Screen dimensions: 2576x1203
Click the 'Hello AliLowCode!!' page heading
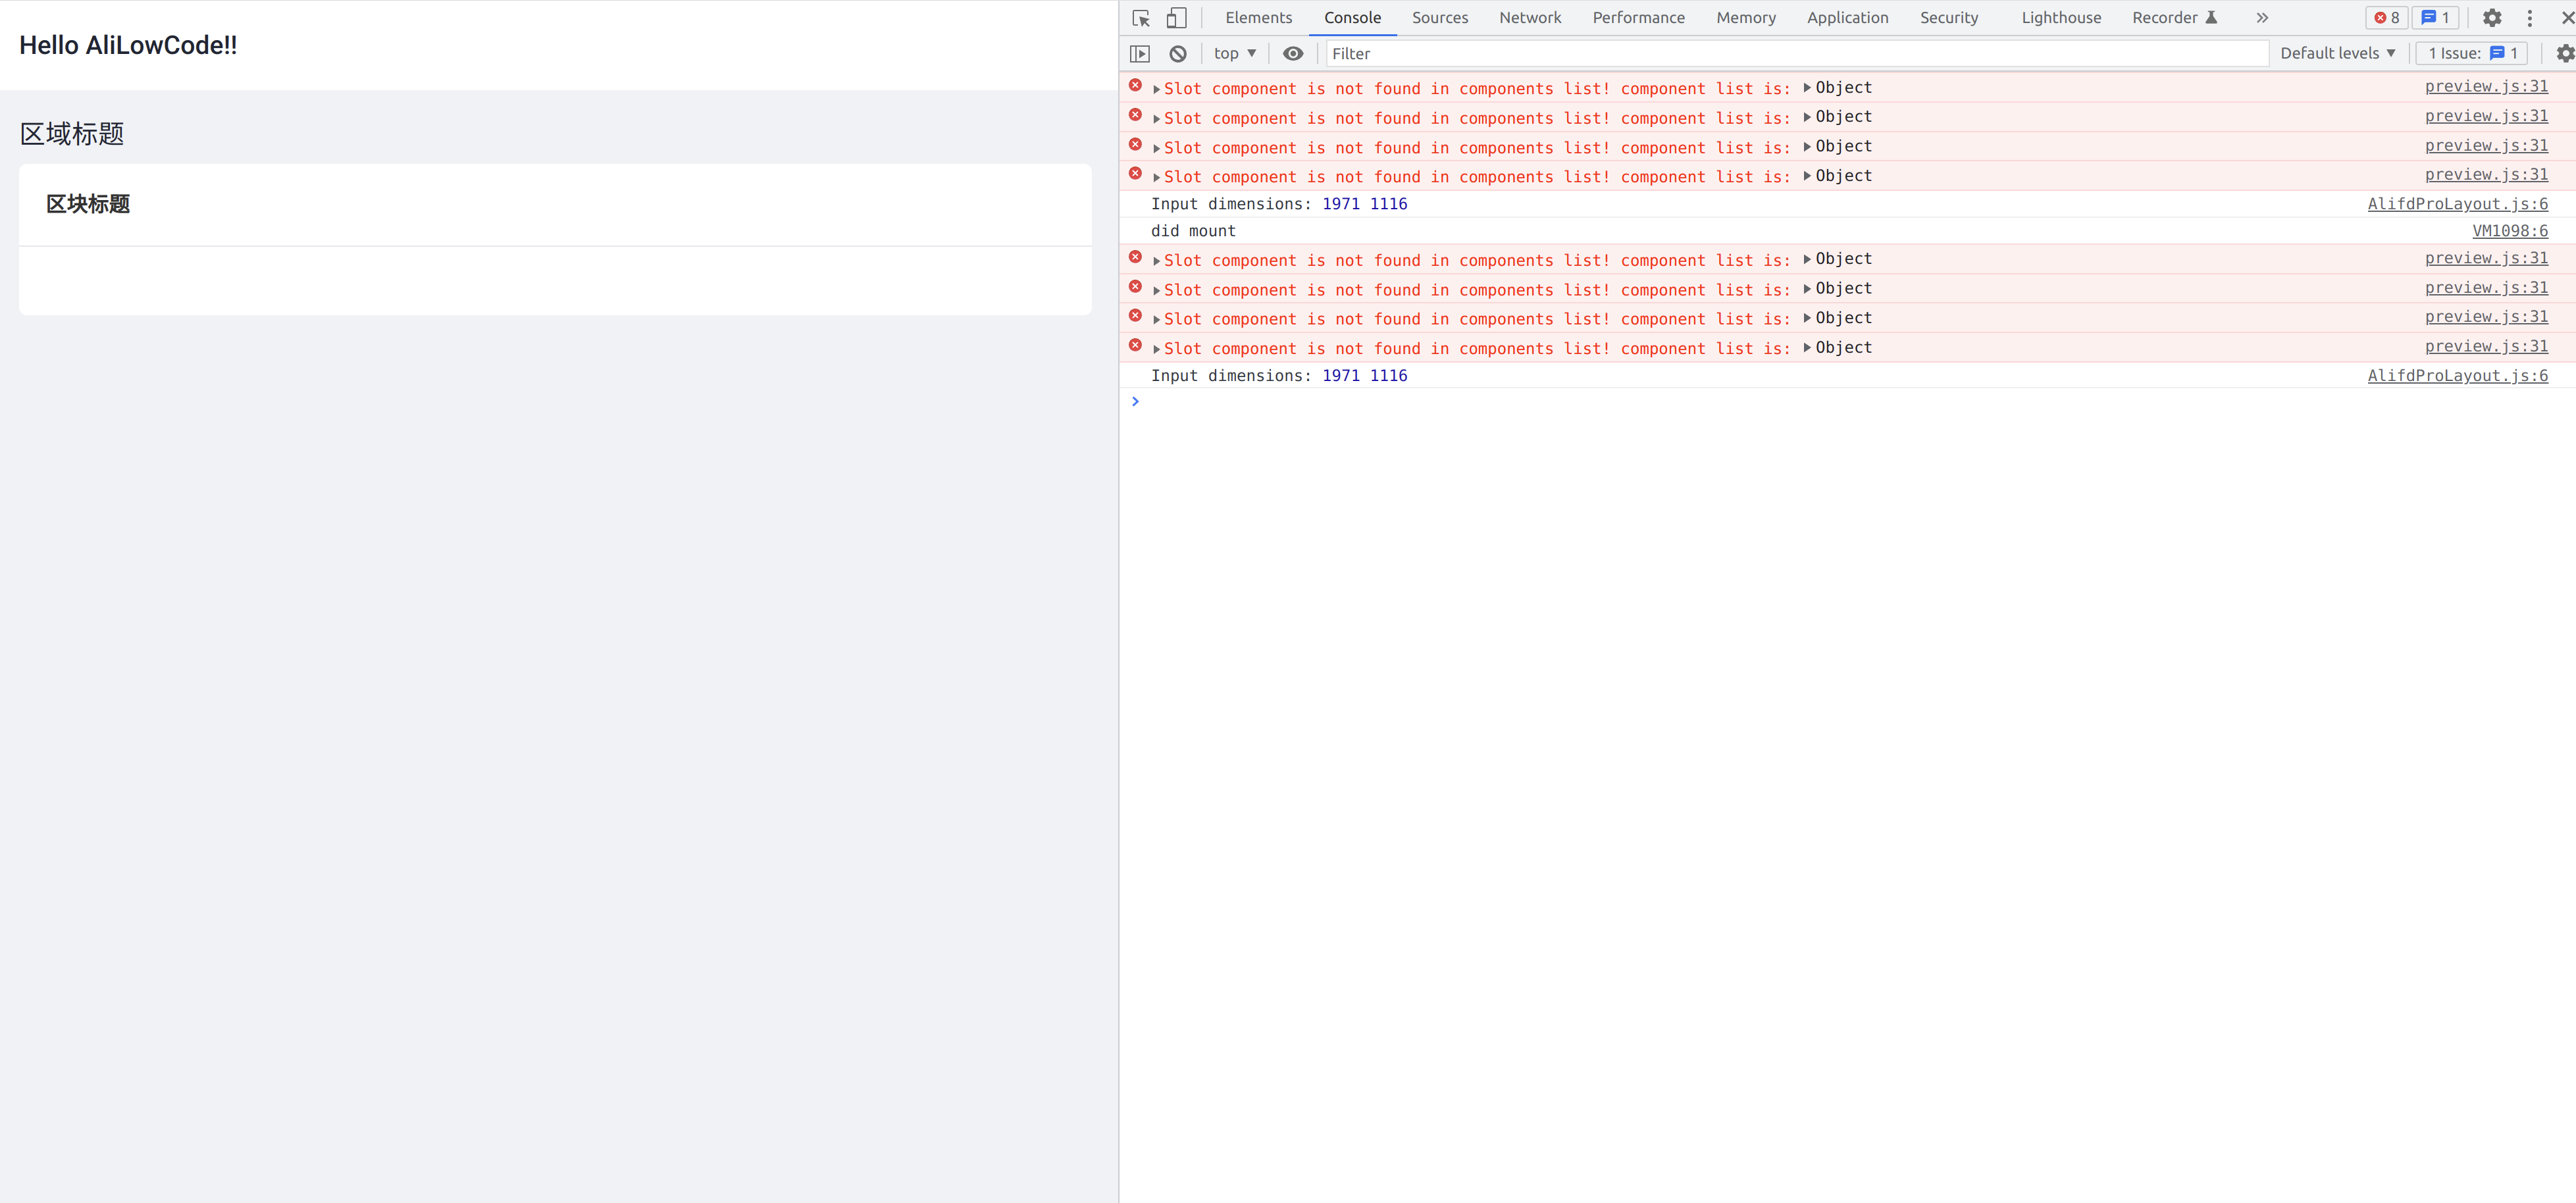coord(128,46)
